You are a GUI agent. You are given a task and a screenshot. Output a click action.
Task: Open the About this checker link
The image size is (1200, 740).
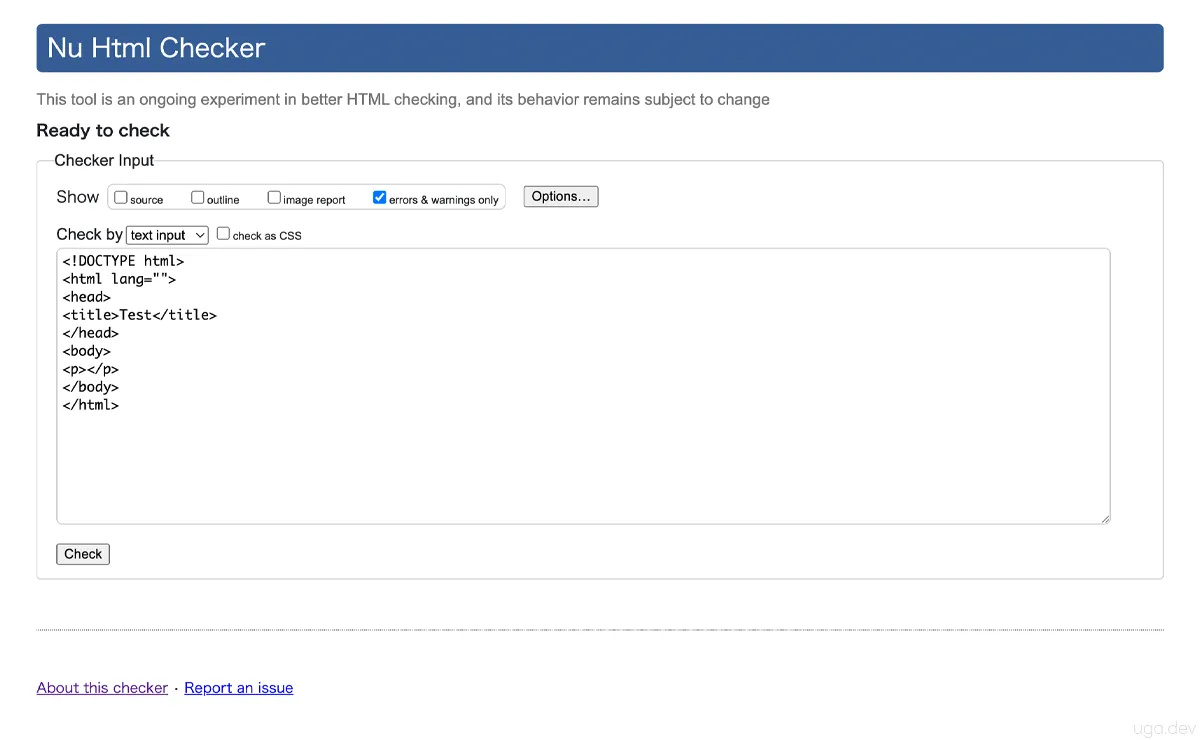(x=102, y=688)
